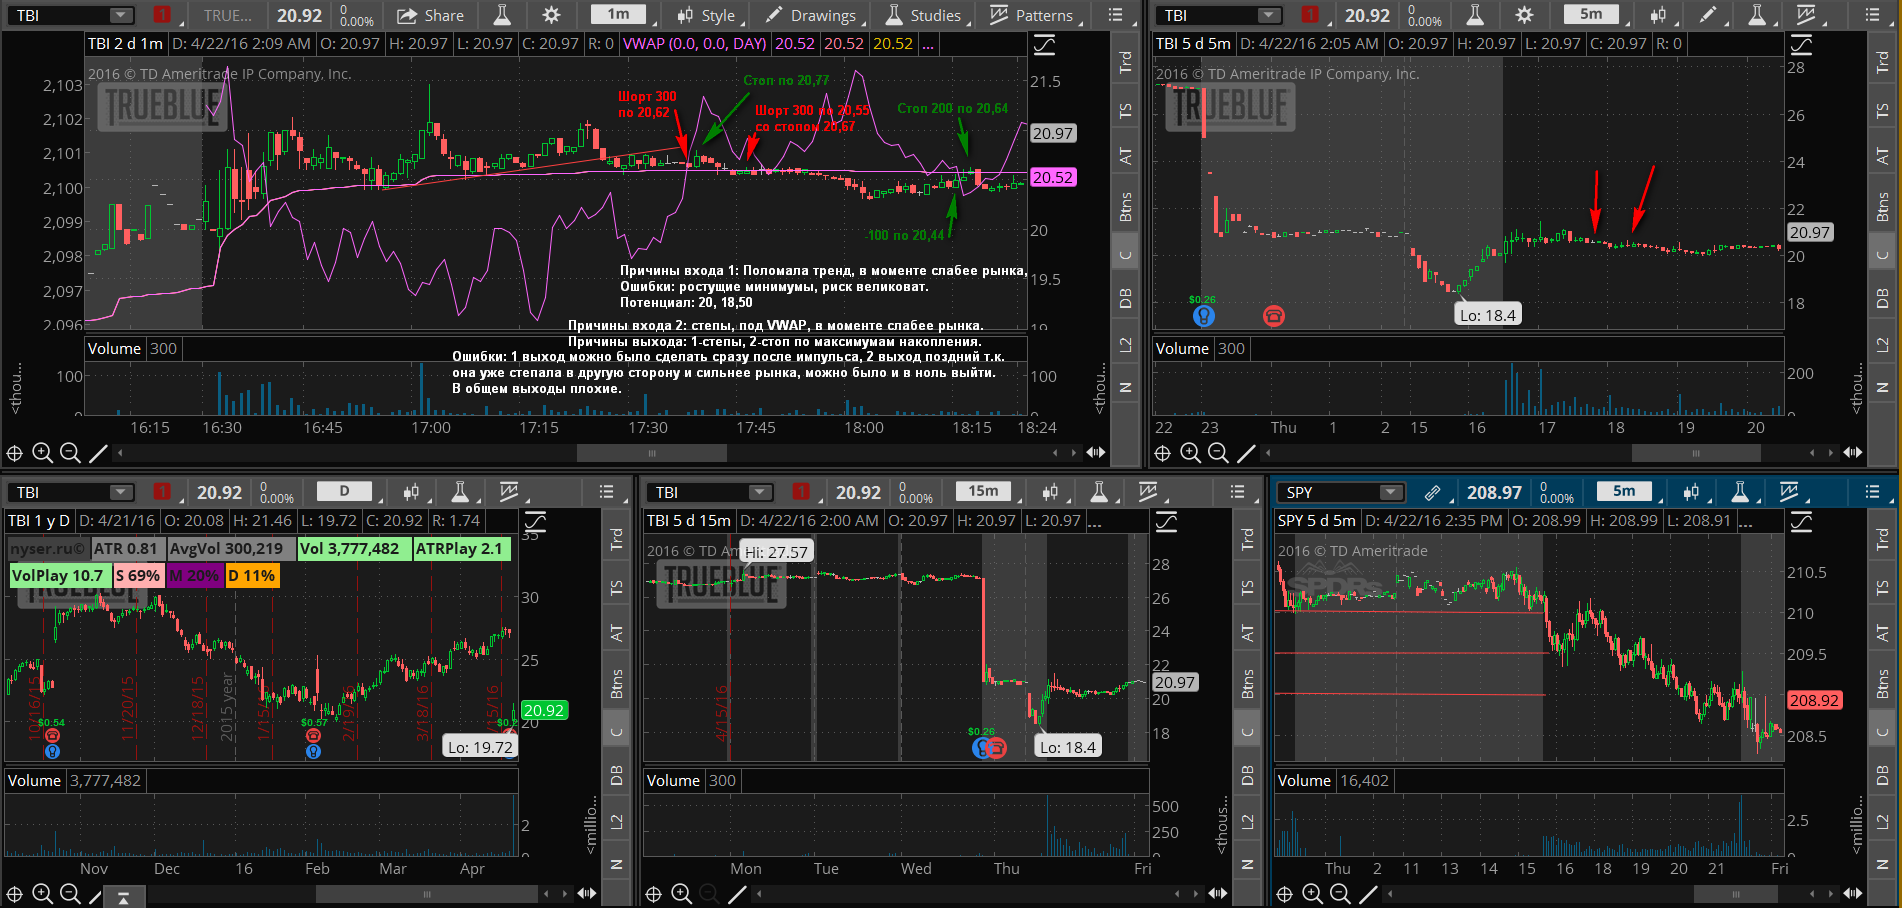Toggle the TS sidebar tab on first chart
1902x908 pixels.
tap(1125, 111)
